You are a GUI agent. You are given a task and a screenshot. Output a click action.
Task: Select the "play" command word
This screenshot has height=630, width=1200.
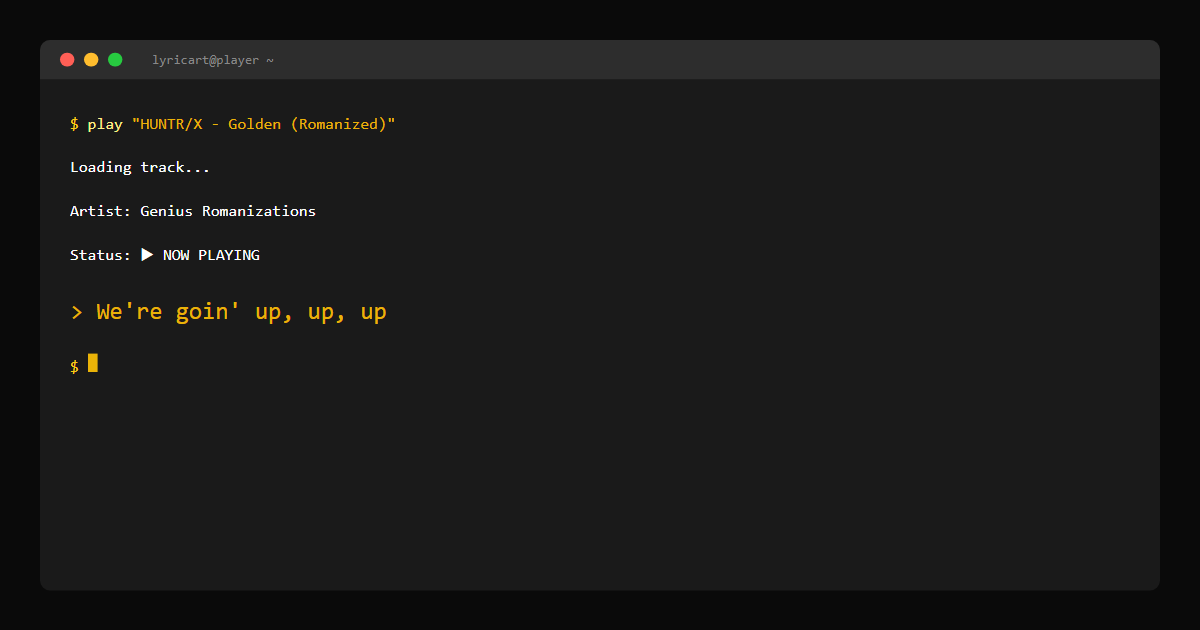pyautogui.click(x=105, y=124)
